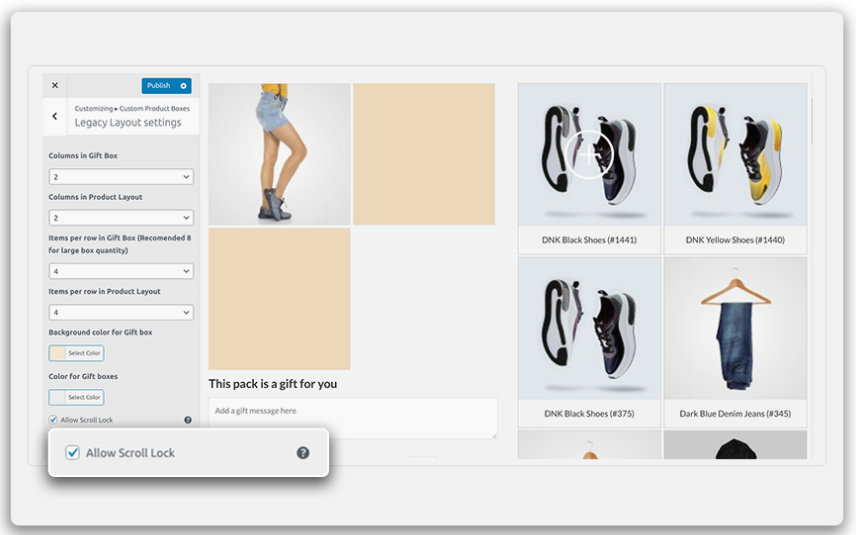Click the 'Background color for Gift box' label
Image resolution: width=856 pixels, height=535 pixels.
(100, 332)
